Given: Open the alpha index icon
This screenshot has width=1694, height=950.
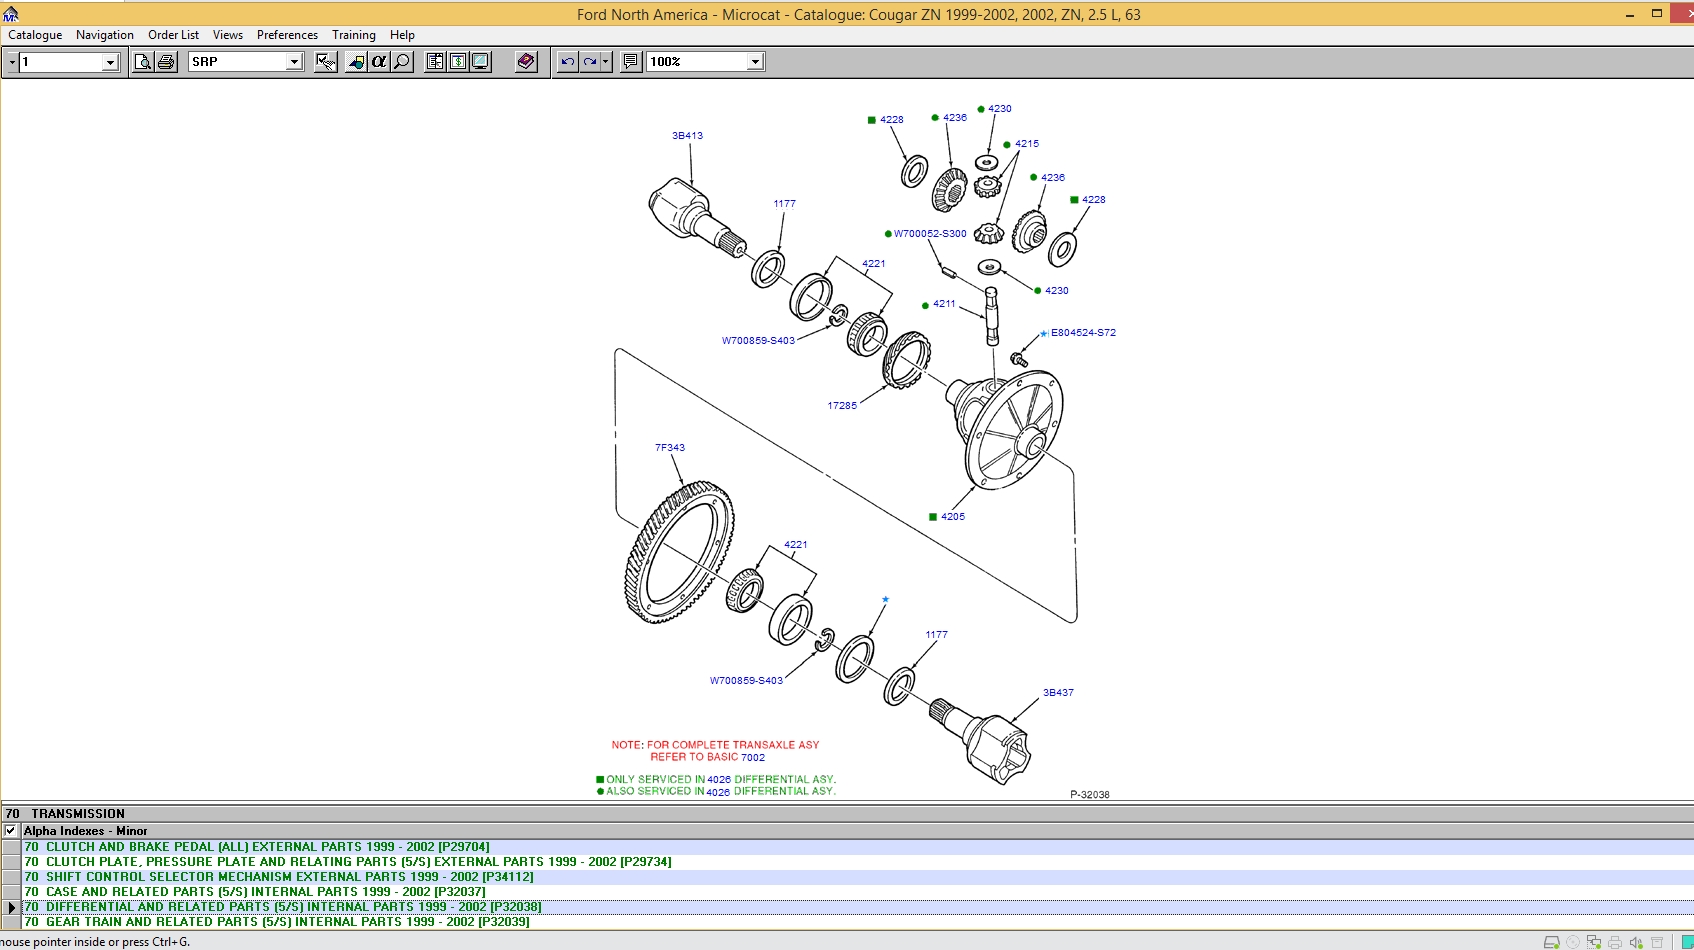Looking at the screenshot, I should [x=379, y=62].
